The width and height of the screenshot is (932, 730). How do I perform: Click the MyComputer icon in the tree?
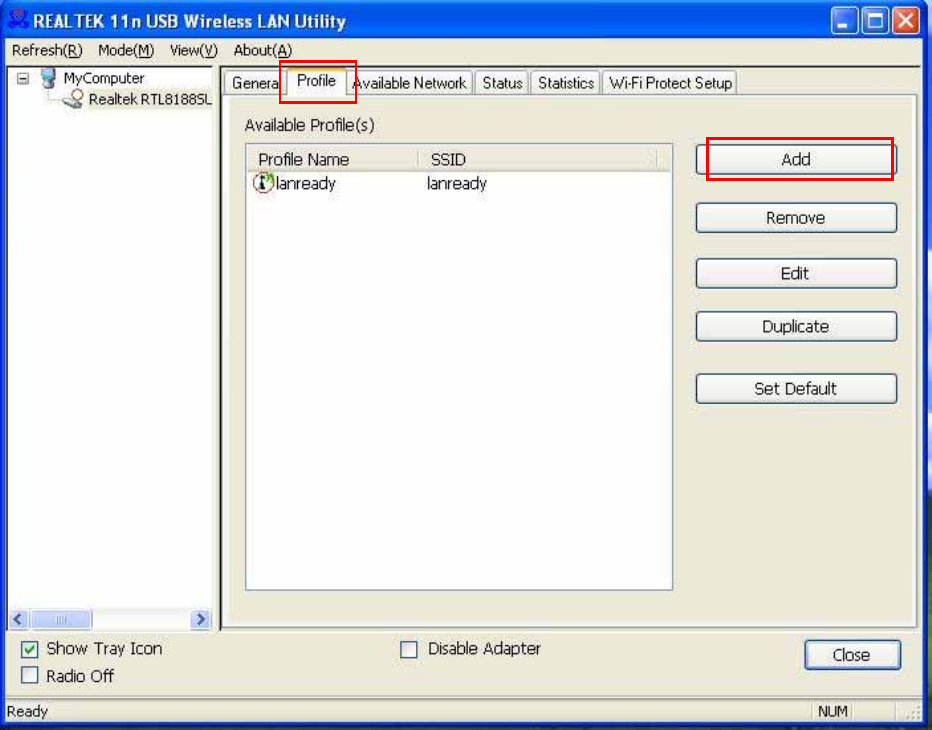click(49, 78)
